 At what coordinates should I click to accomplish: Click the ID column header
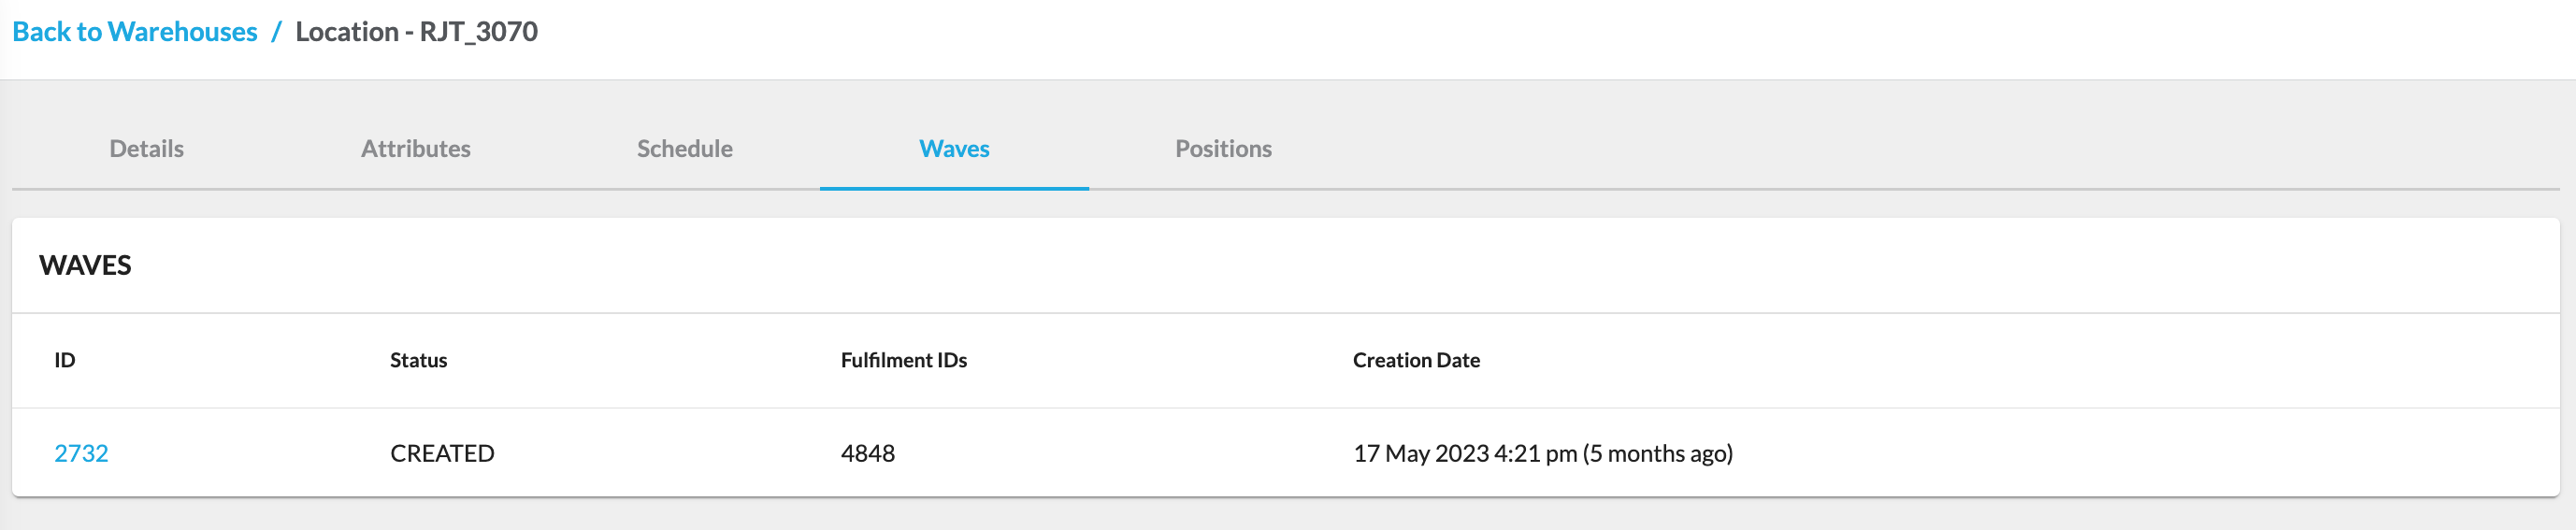65,360
